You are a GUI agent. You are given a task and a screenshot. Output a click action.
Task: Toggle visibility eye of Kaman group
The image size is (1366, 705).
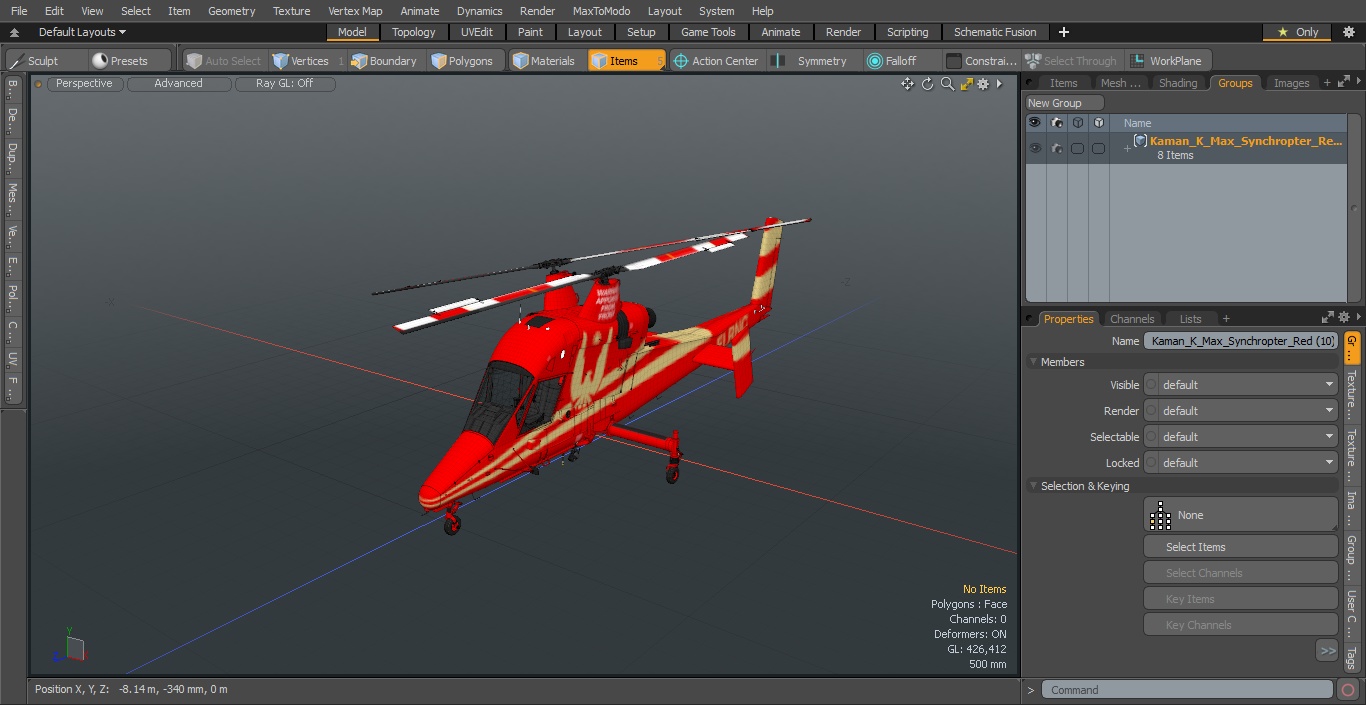pos(1034,148)
